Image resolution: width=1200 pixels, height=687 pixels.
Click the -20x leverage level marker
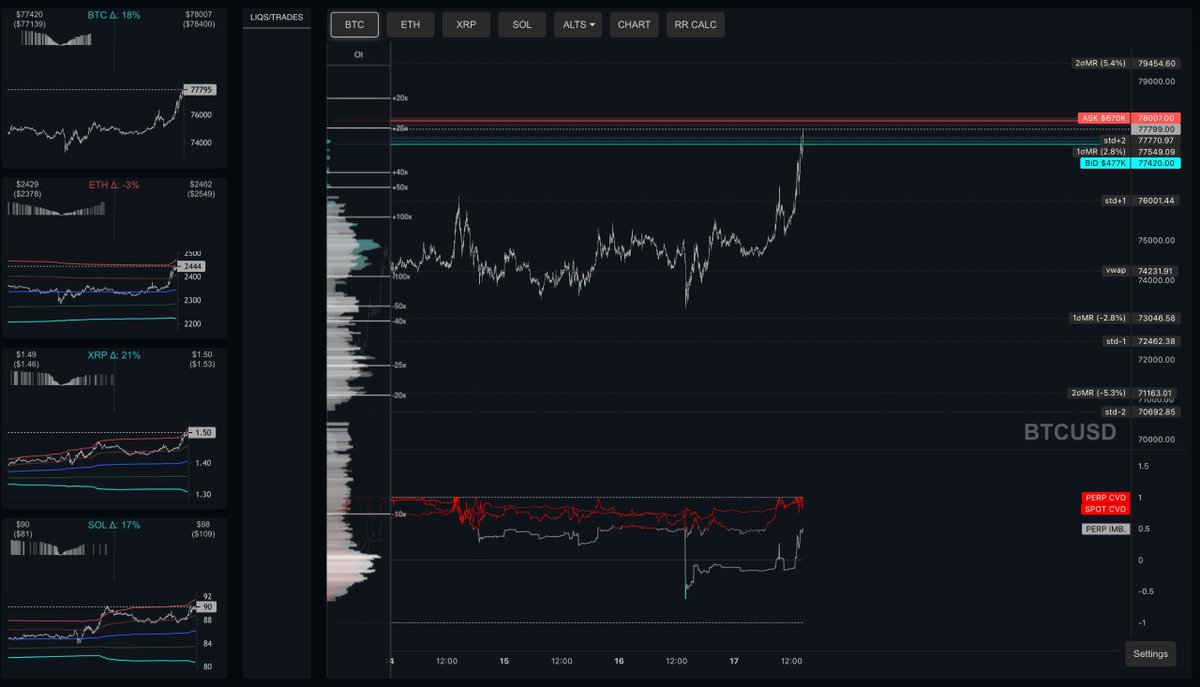[x=400, y=395]
